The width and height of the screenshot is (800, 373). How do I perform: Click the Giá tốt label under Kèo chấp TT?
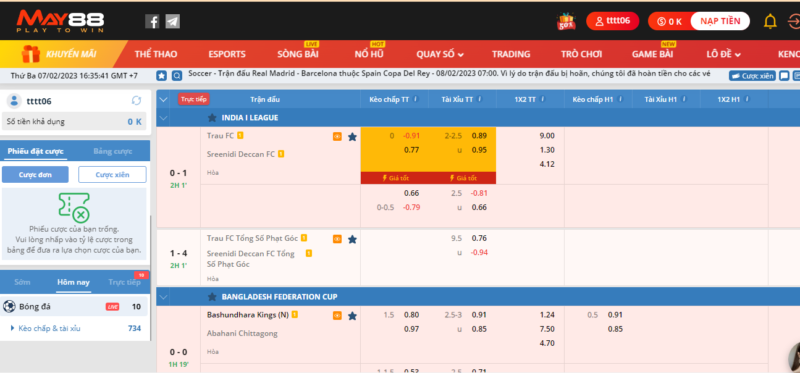[395, 178]
